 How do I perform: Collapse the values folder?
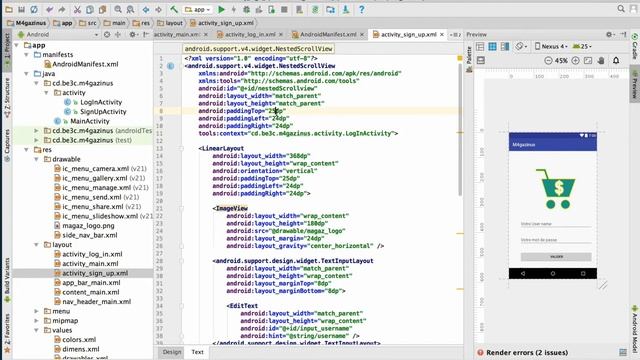pyautogui.click(x=36, y=330)
